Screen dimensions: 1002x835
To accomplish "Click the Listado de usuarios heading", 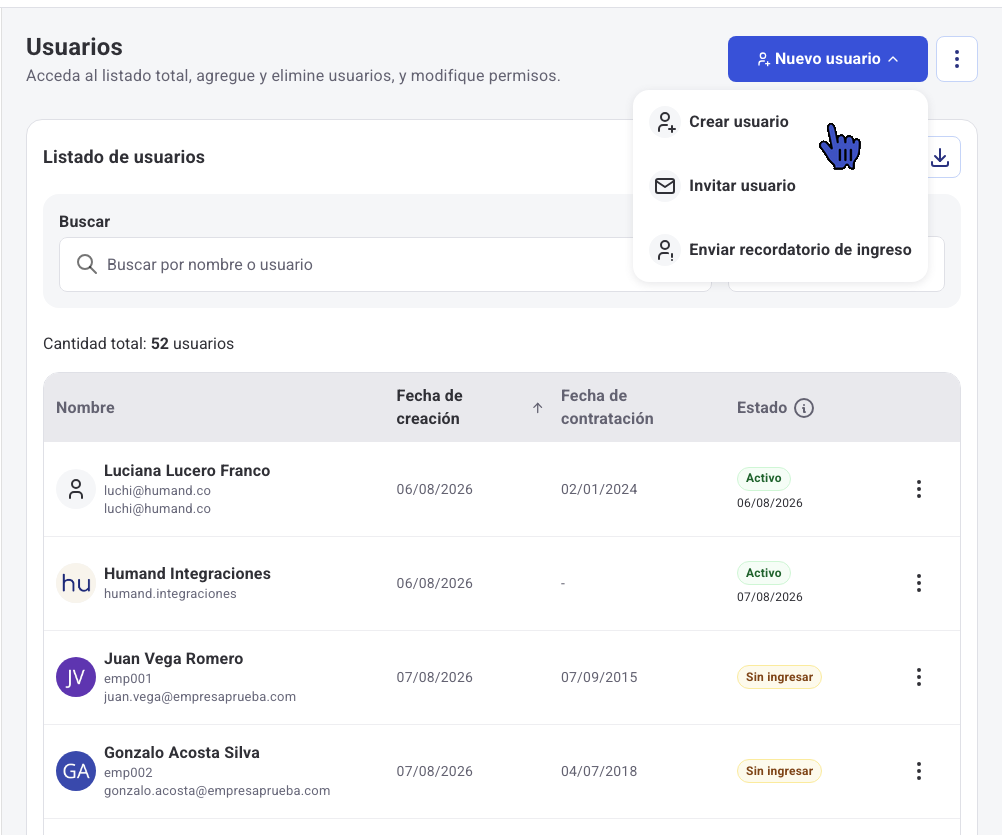I will [x=124, y=157].
